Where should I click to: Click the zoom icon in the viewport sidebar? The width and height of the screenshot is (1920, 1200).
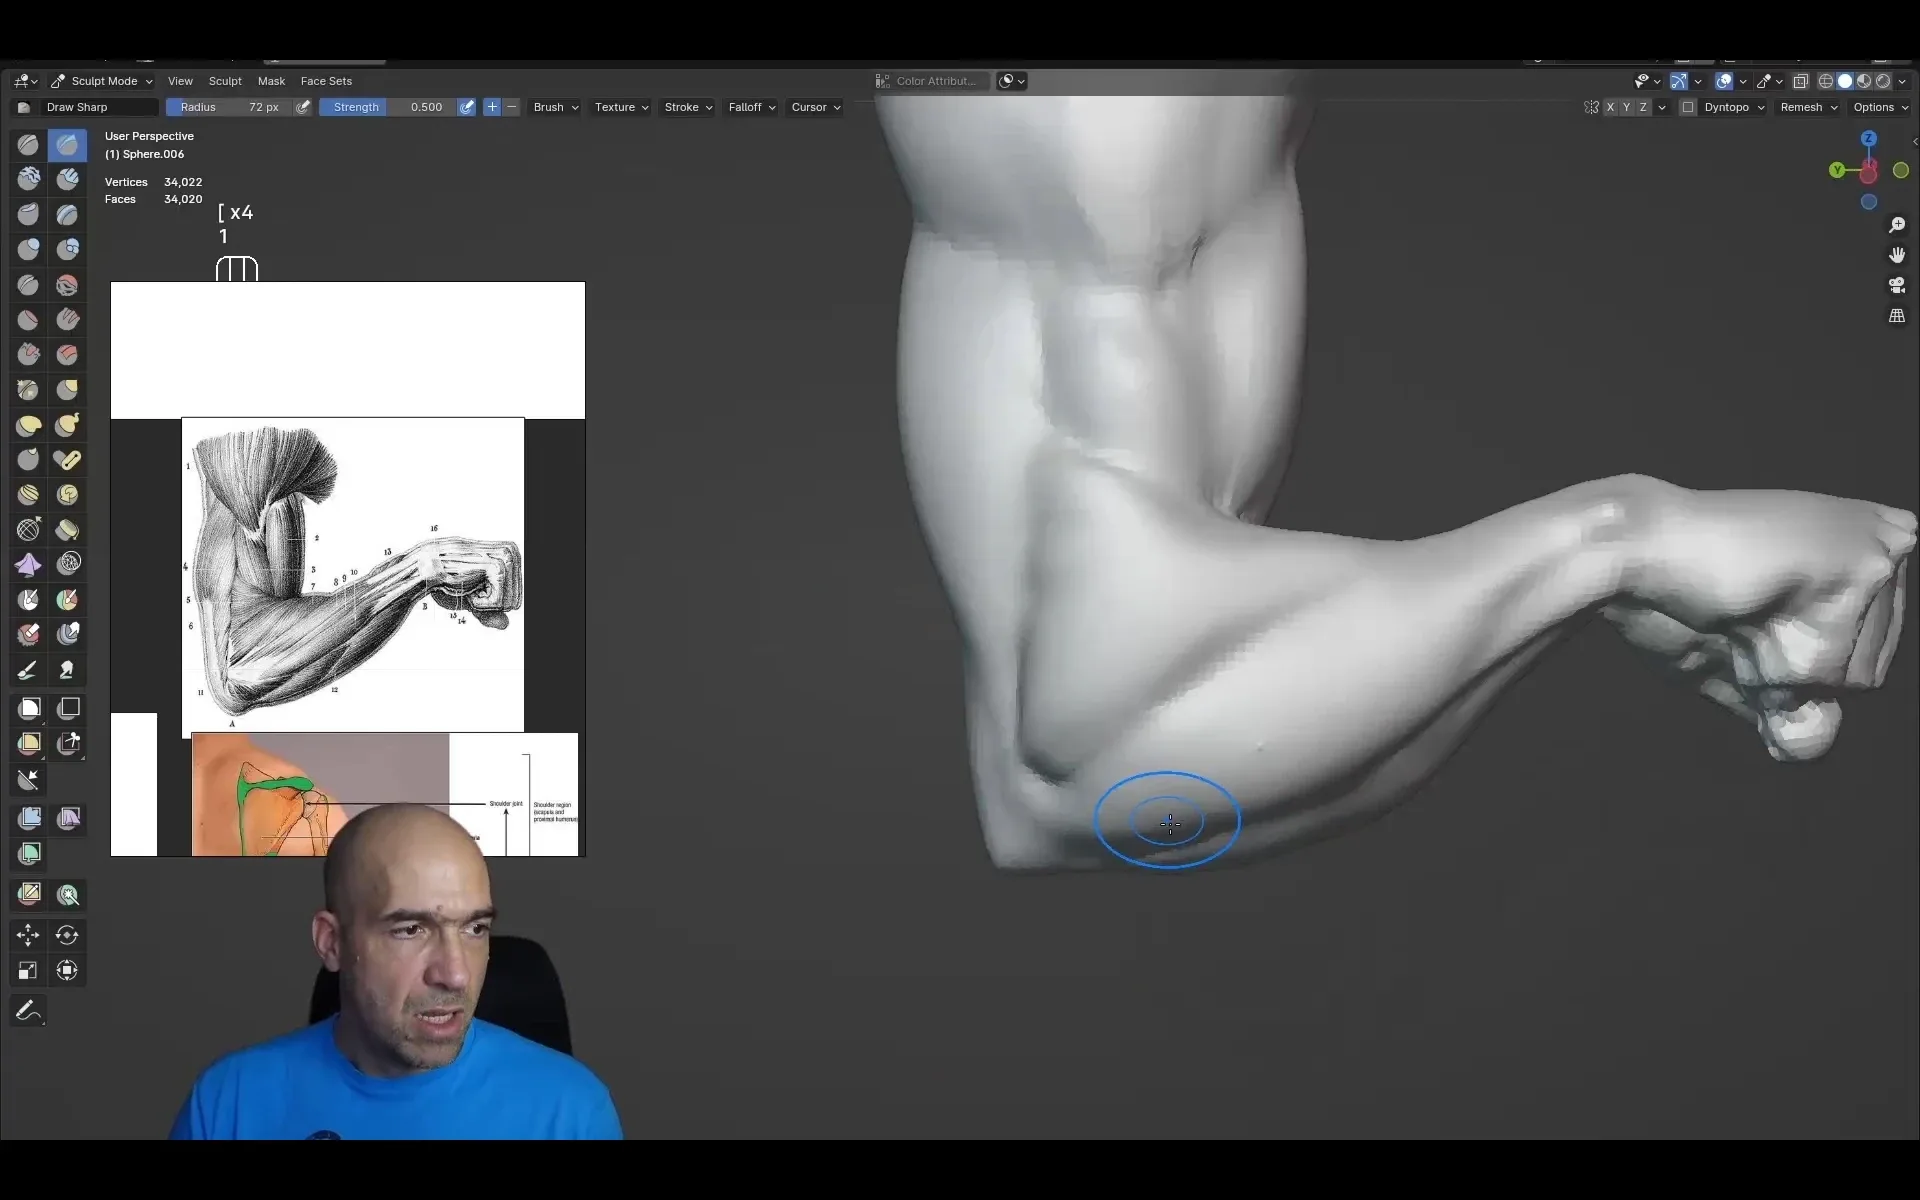coord(1896,225)
